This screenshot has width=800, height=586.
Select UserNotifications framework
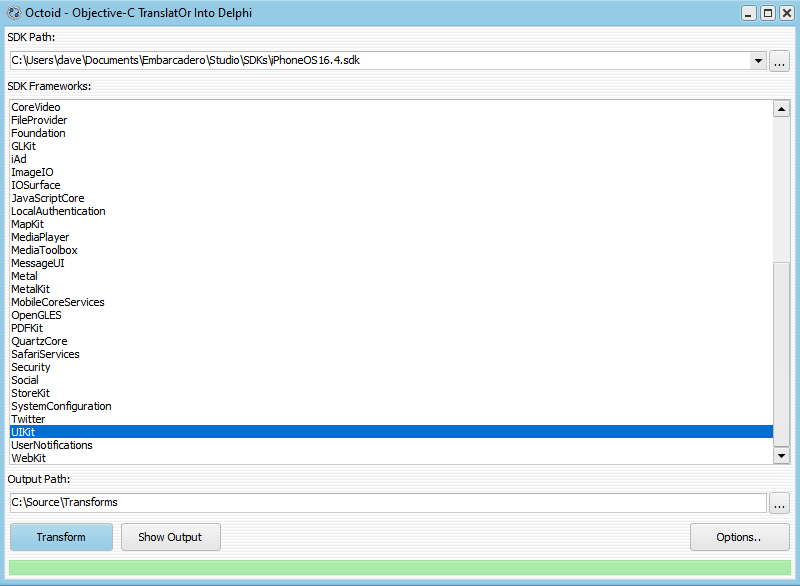coord(391,445)
